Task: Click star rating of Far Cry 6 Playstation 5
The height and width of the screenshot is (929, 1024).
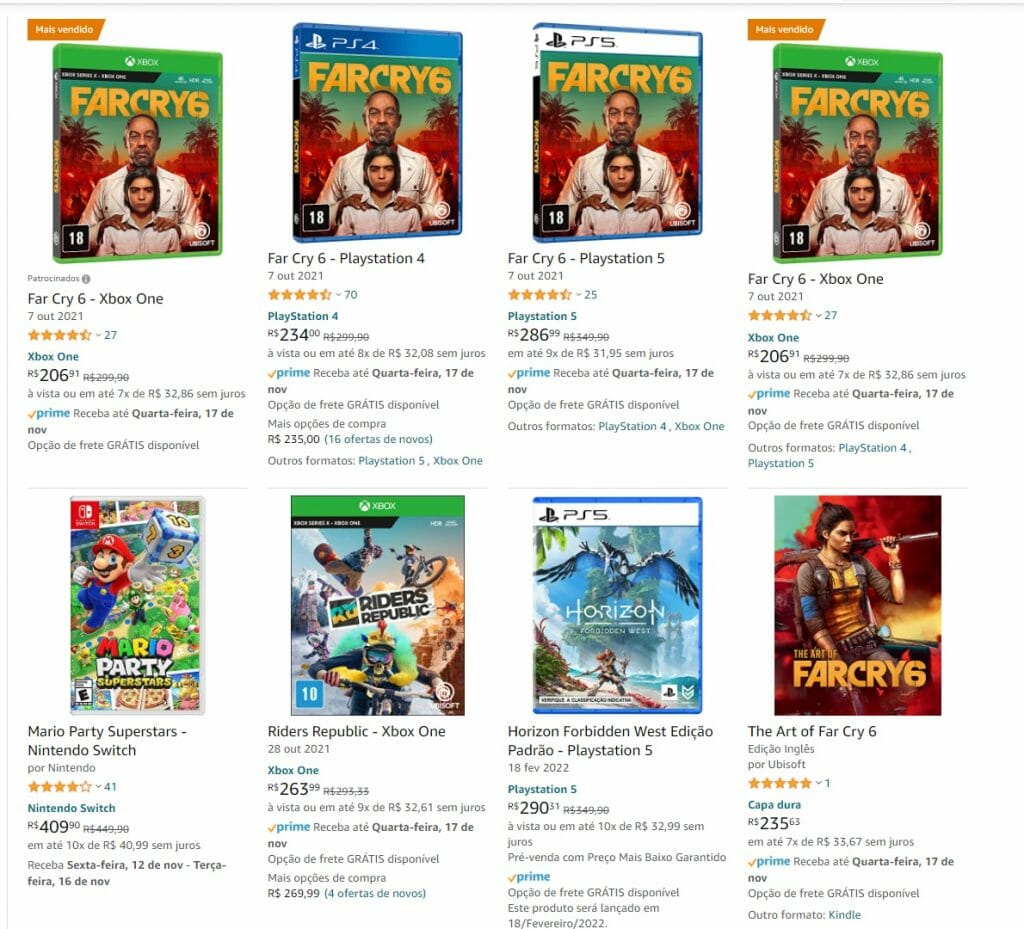Action: pos(539,294)
